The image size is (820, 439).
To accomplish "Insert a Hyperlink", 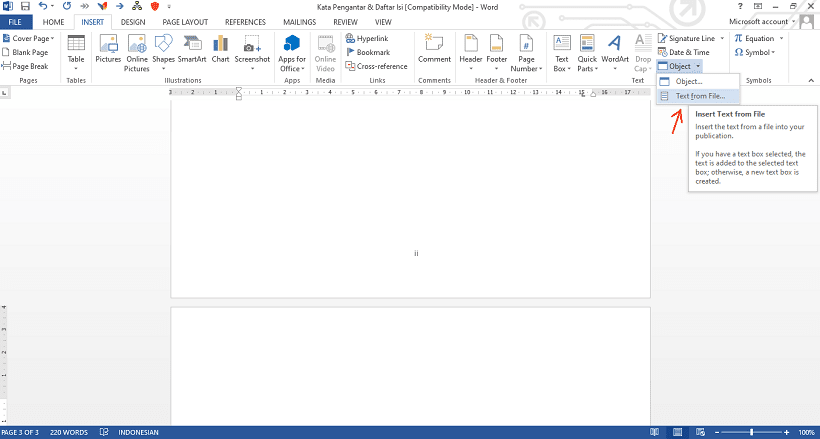I will tap(367, 38).
